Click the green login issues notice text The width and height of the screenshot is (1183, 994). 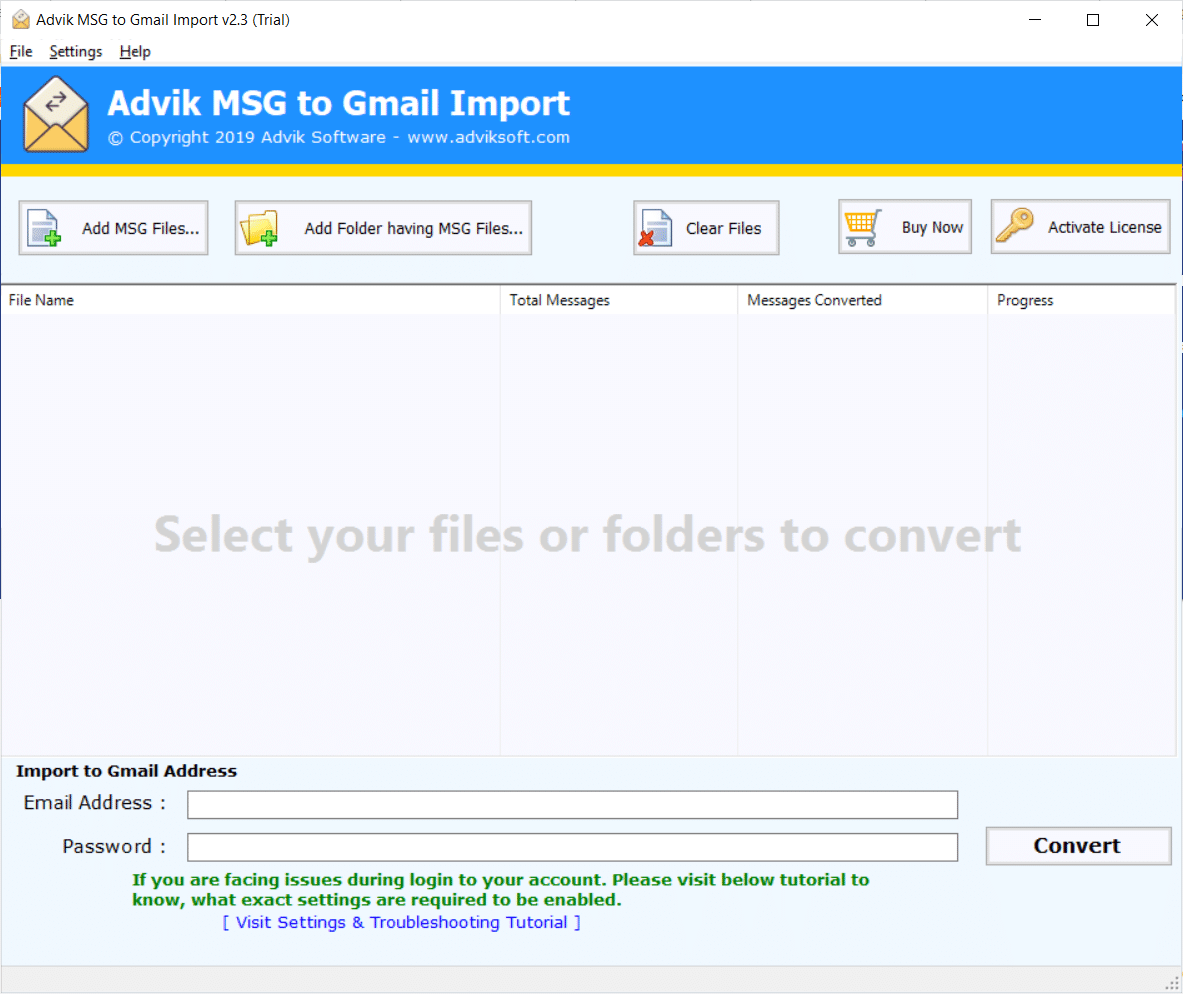[x=500, y=890]
